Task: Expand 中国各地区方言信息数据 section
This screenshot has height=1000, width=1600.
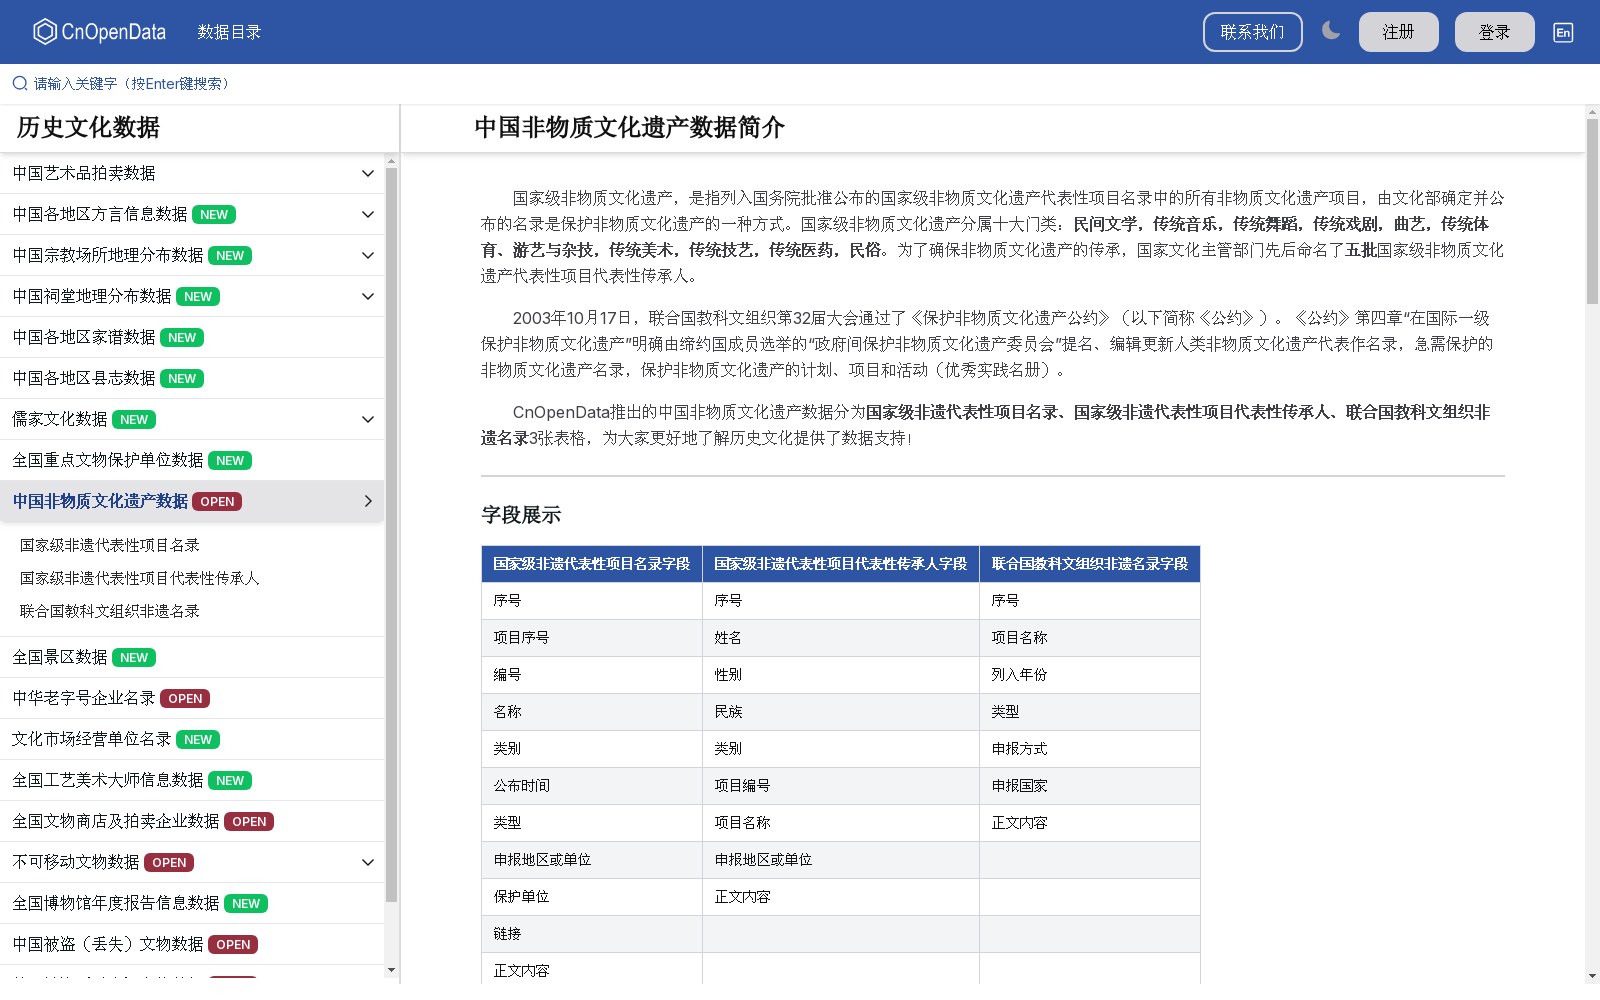Action: (367, 214)
